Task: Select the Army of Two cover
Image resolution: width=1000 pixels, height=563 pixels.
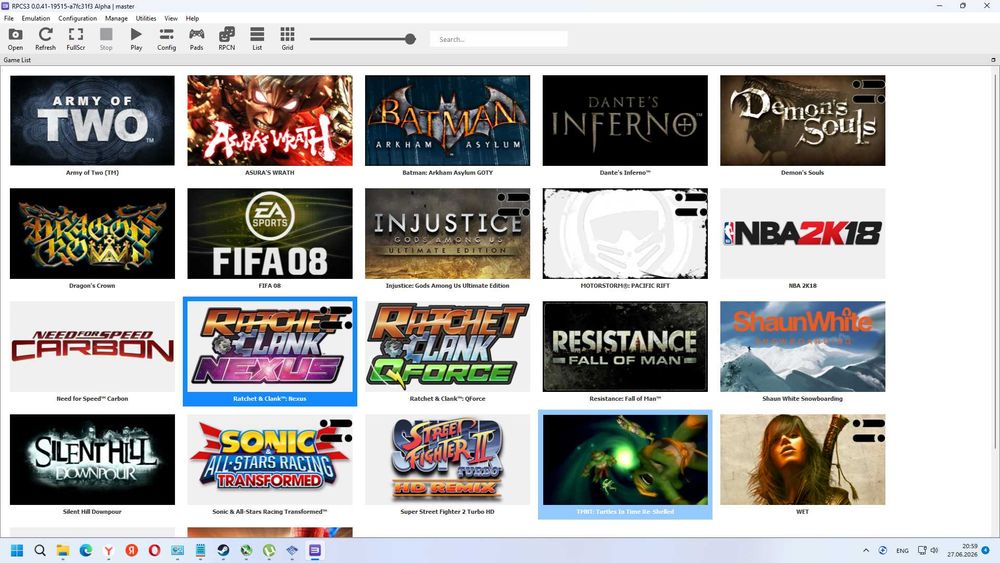Action: click(x=92, y=121)
